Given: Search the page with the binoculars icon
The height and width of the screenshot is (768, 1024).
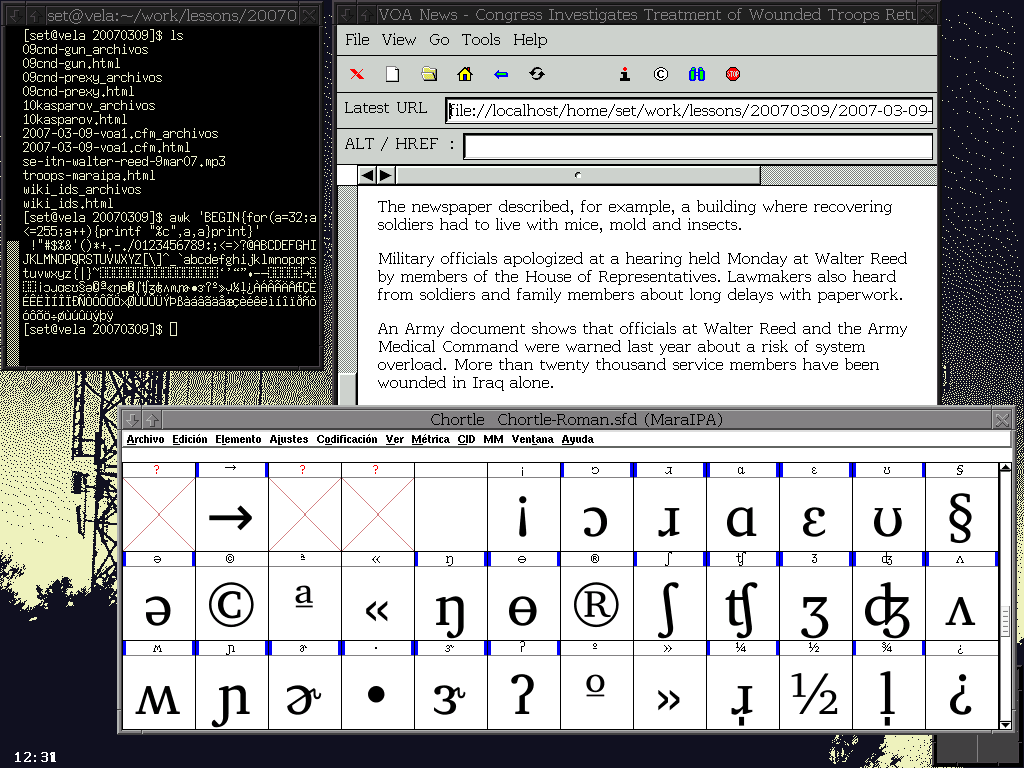Looking at the screenshot, I should [697, 74].
